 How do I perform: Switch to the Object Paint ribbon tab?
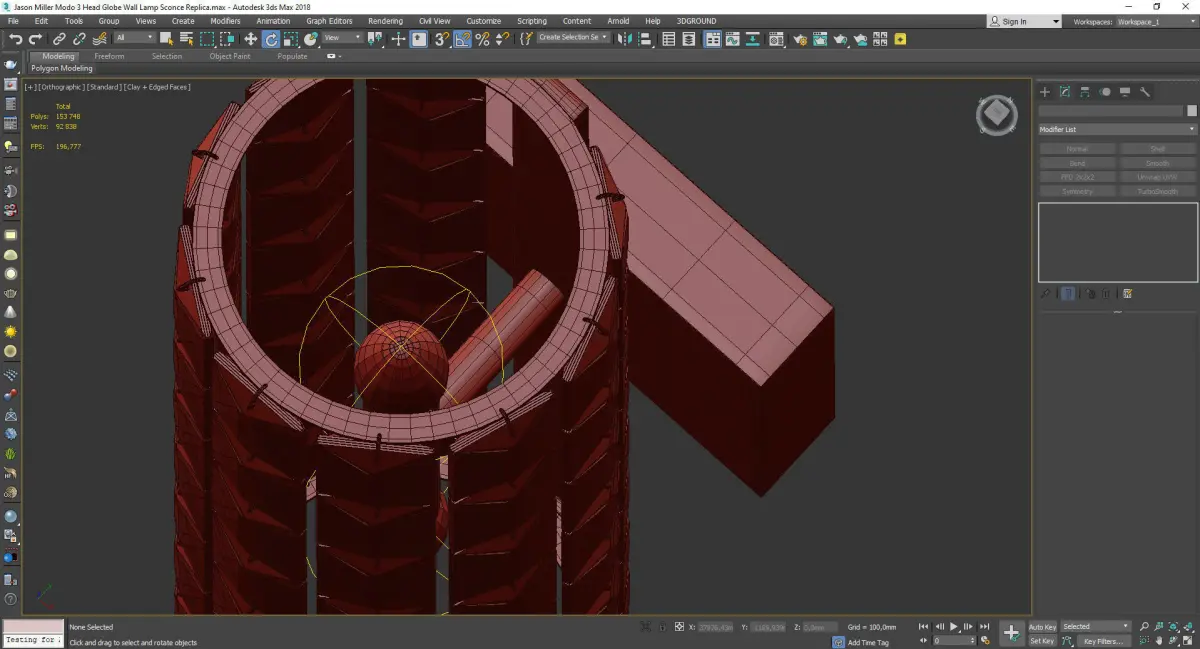point(230,56)
